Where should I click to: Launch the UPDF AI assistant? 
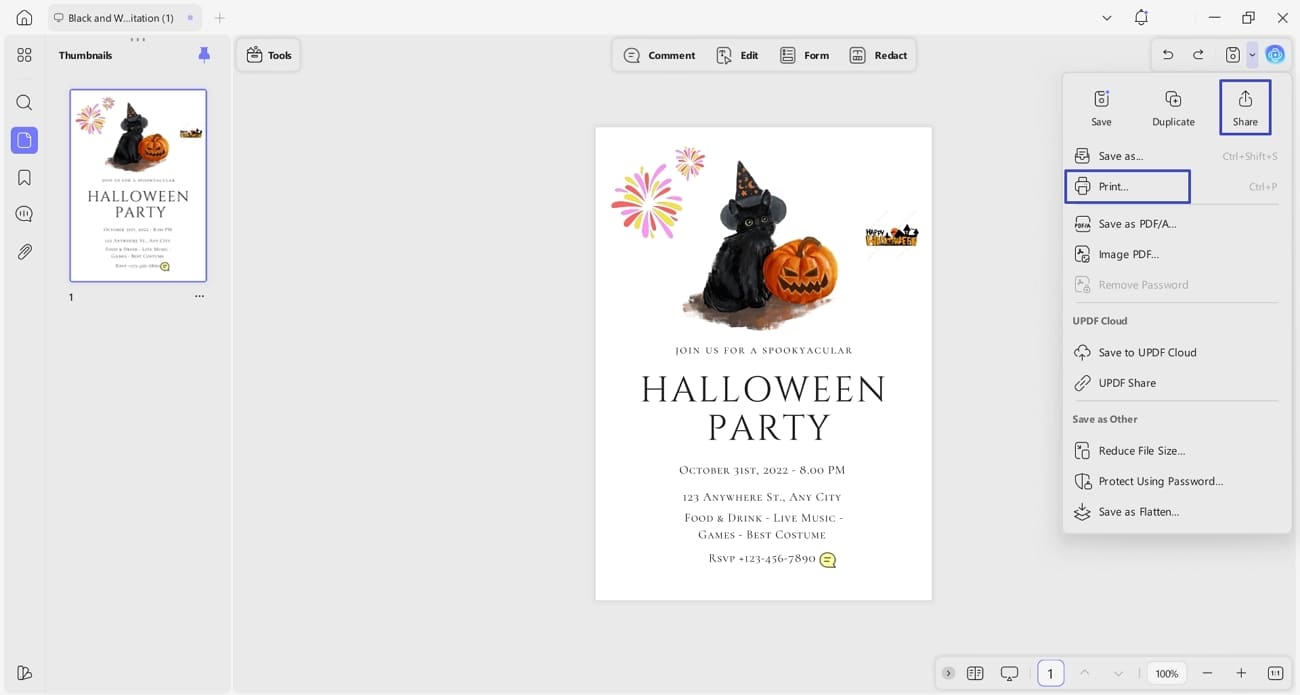pos(1275,54)
